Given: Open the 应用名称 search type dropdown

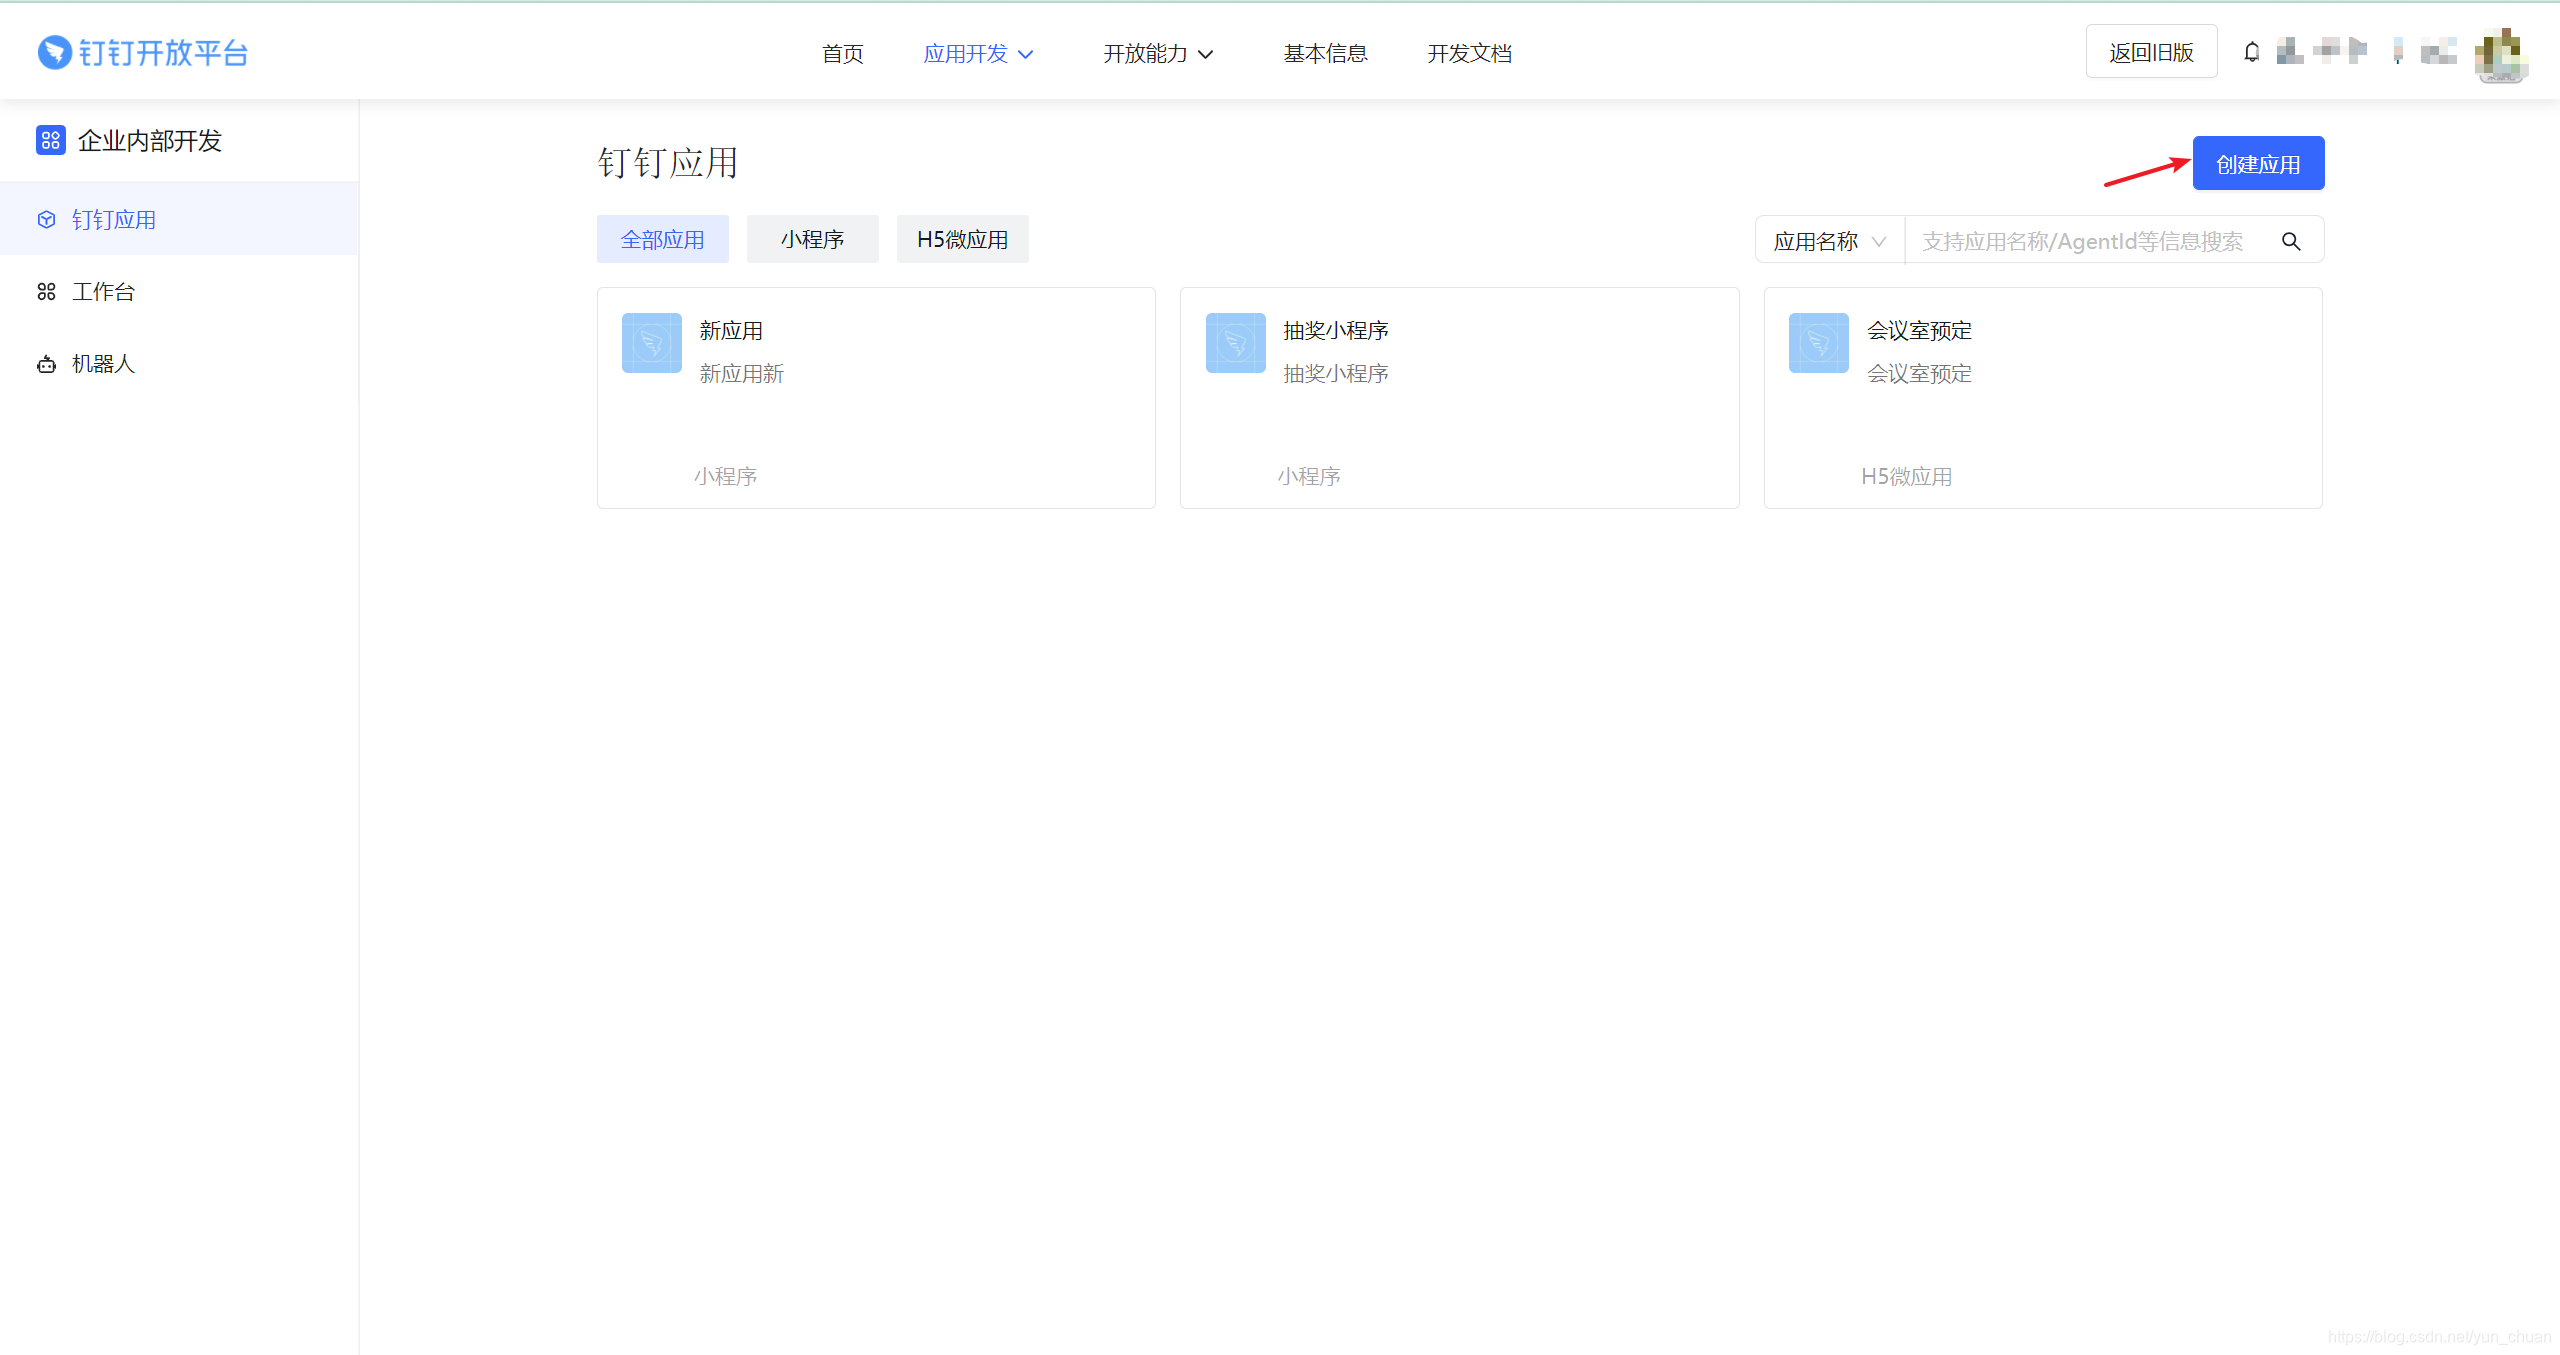Looking at the screenshot, I should coord(1830,241).
